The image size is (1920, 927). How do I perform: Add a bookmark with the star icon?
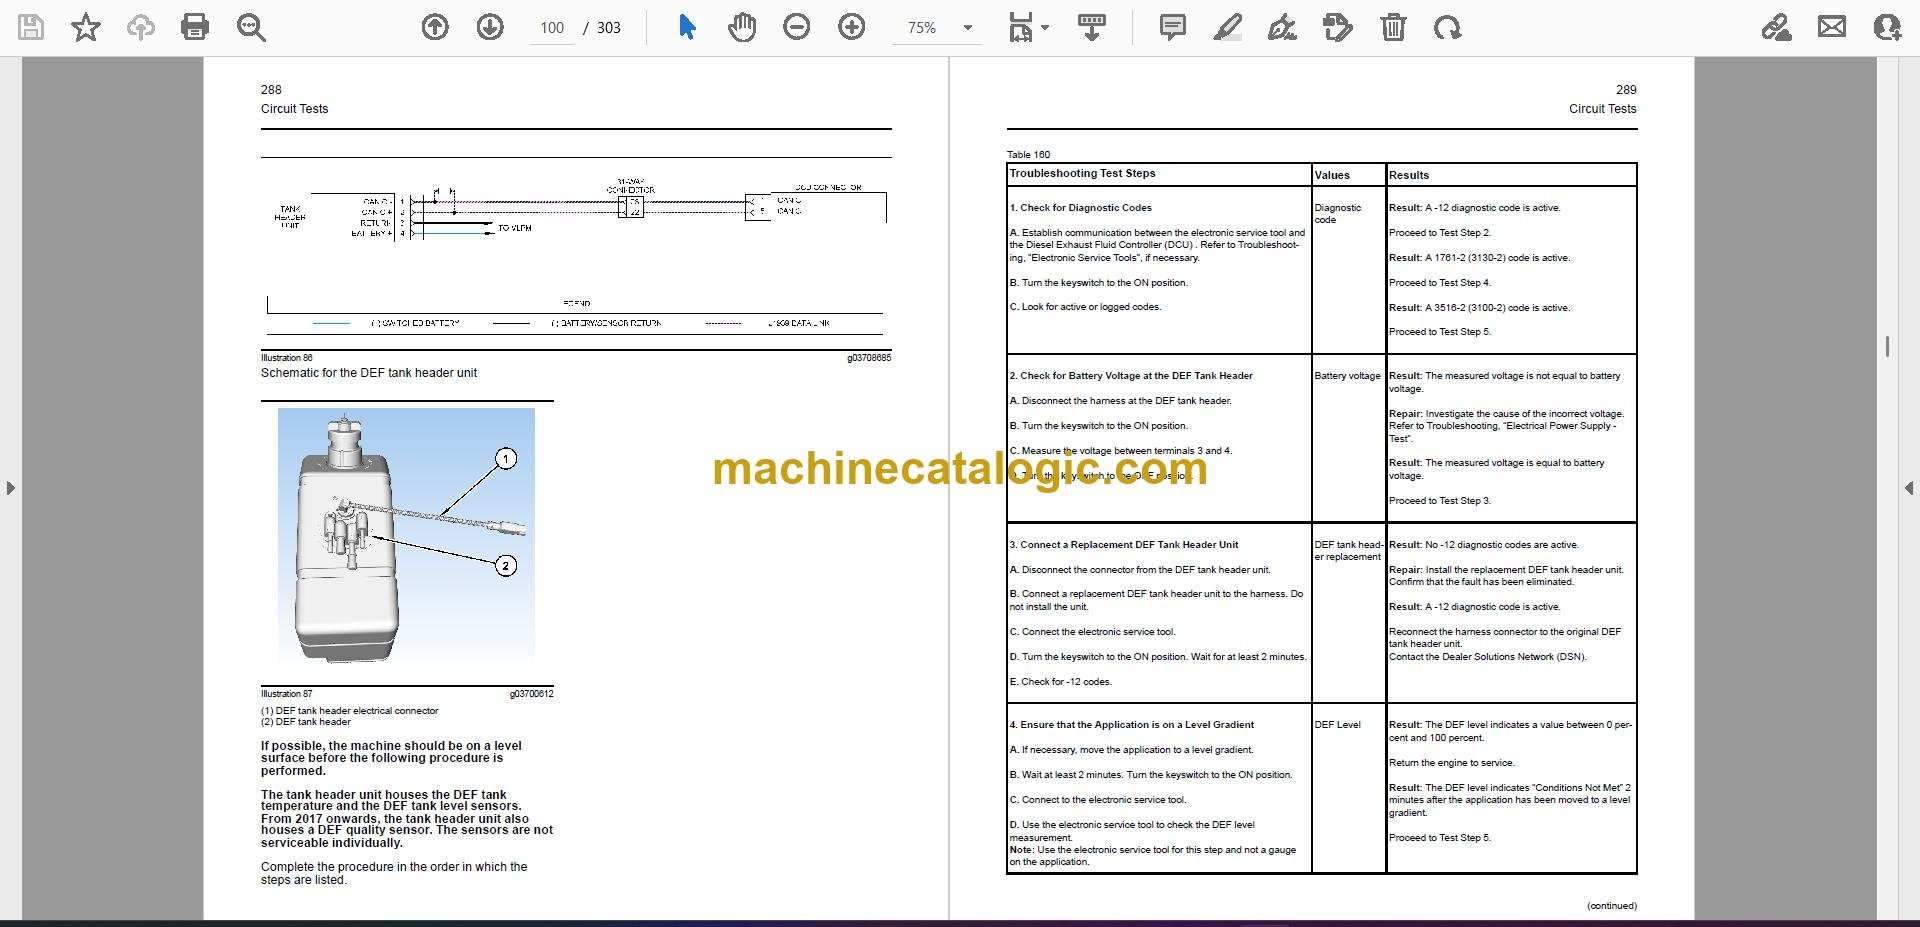86,27
